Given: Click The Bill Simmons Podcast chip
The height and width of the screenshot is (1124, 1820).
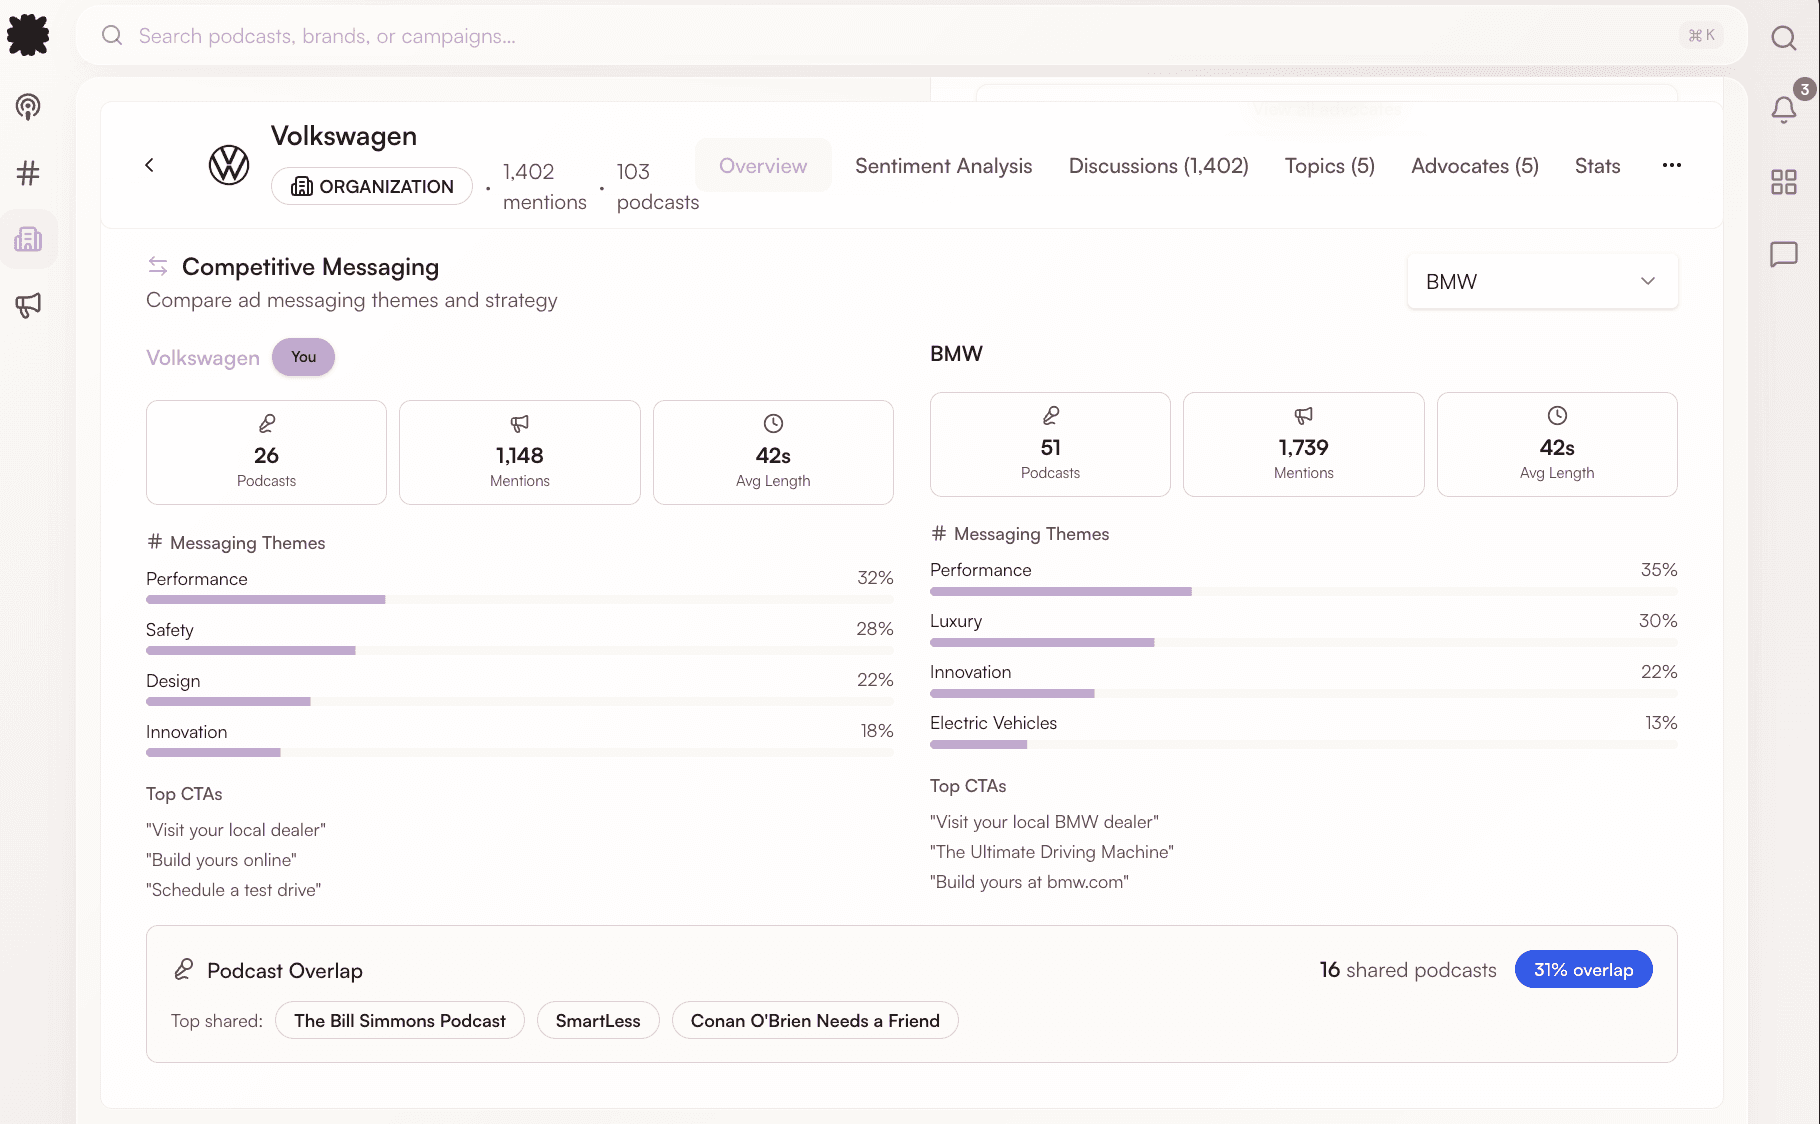Looking at the screenshot, I should tap(400, 1020).
